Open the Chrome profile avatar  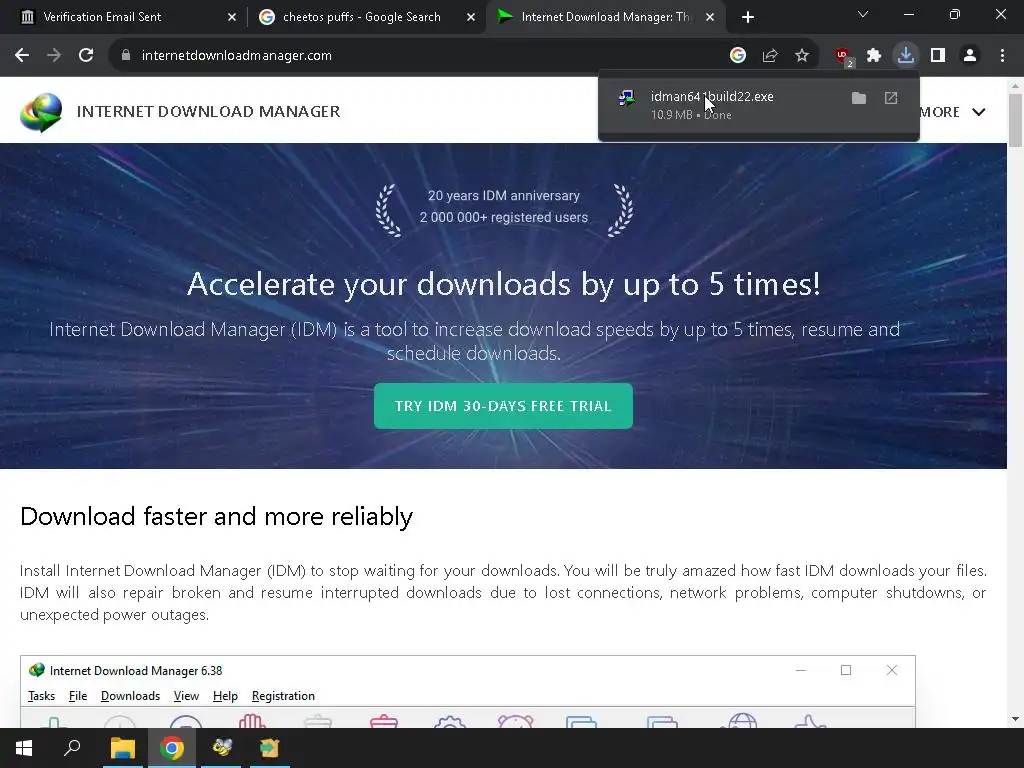click(970, 56)
